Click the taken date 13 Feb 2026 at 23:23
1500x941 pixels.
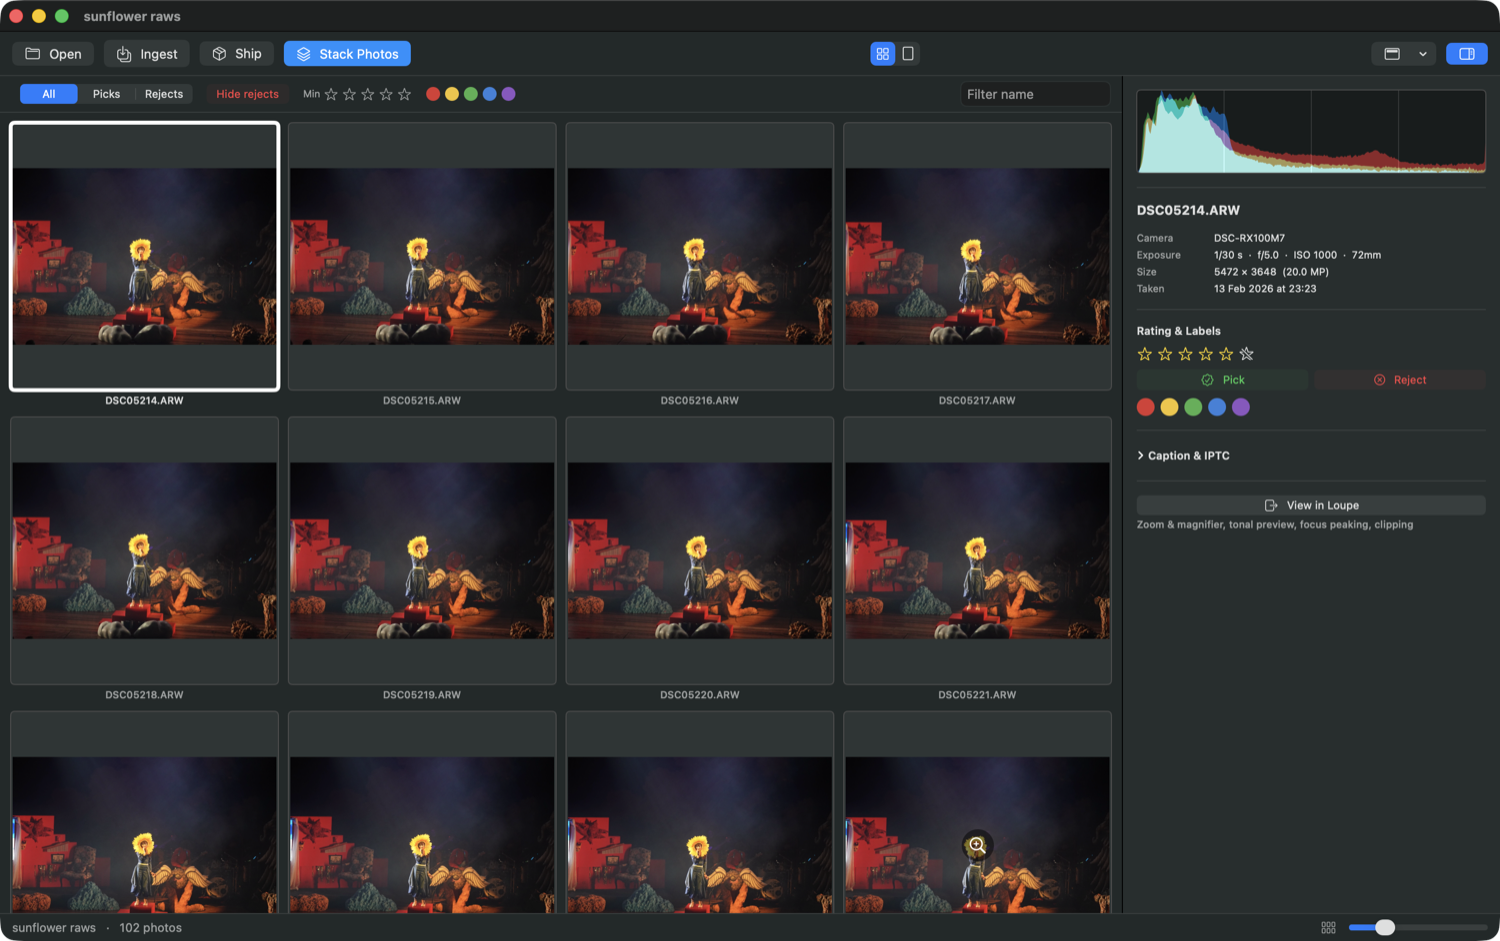click(1265, 289)
